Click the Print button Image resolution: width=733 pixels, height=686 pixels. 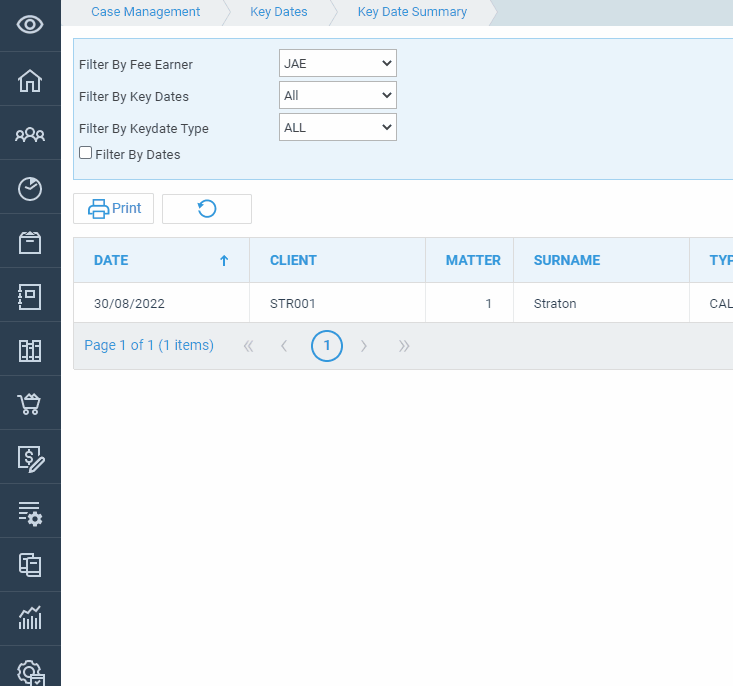click(114, 209)
